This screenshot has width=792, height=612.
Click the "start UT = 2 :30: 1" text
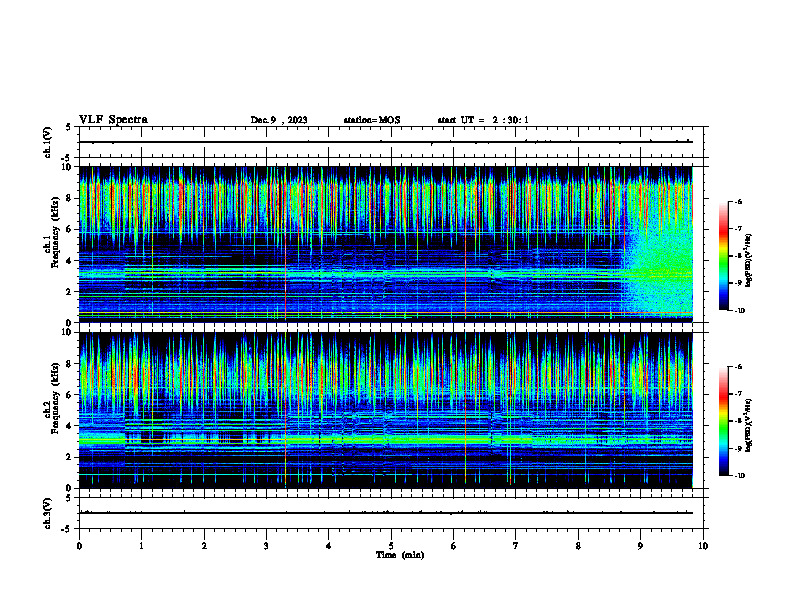[483, 120]
